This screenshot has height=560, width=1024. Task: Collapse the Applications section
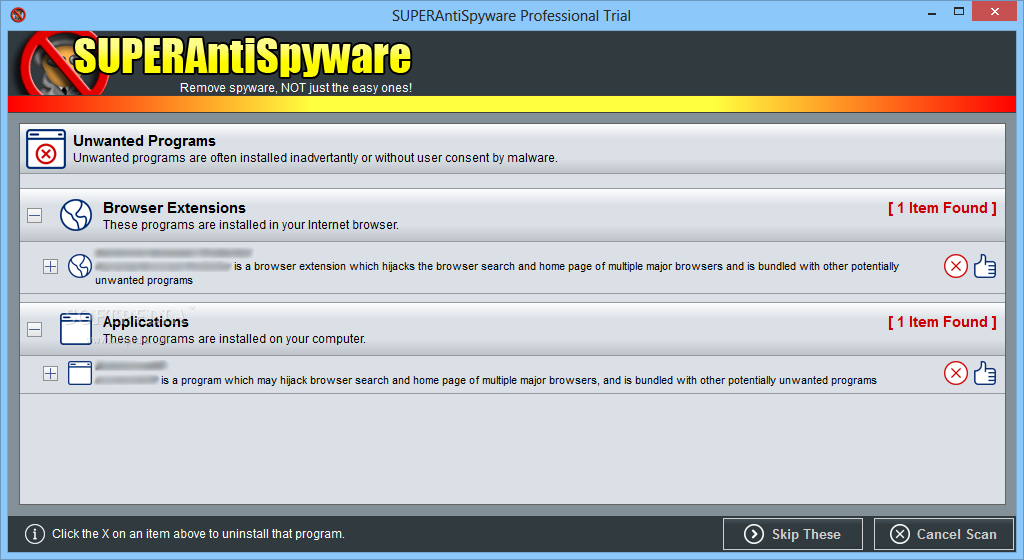pyautogui.click(x=35, y=330)
